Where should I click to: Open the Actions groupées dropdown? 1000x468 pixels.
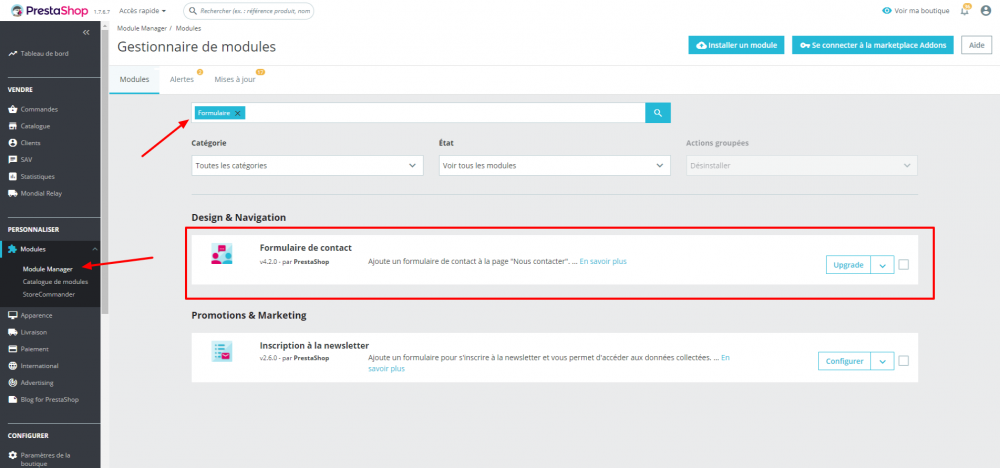click(802, 165)
